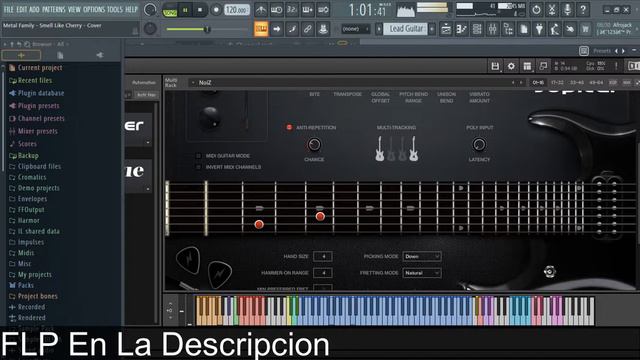Viewport: 640px width, 360px height.
Task: Open the FILE menu
Action: [x=8, y=9]
